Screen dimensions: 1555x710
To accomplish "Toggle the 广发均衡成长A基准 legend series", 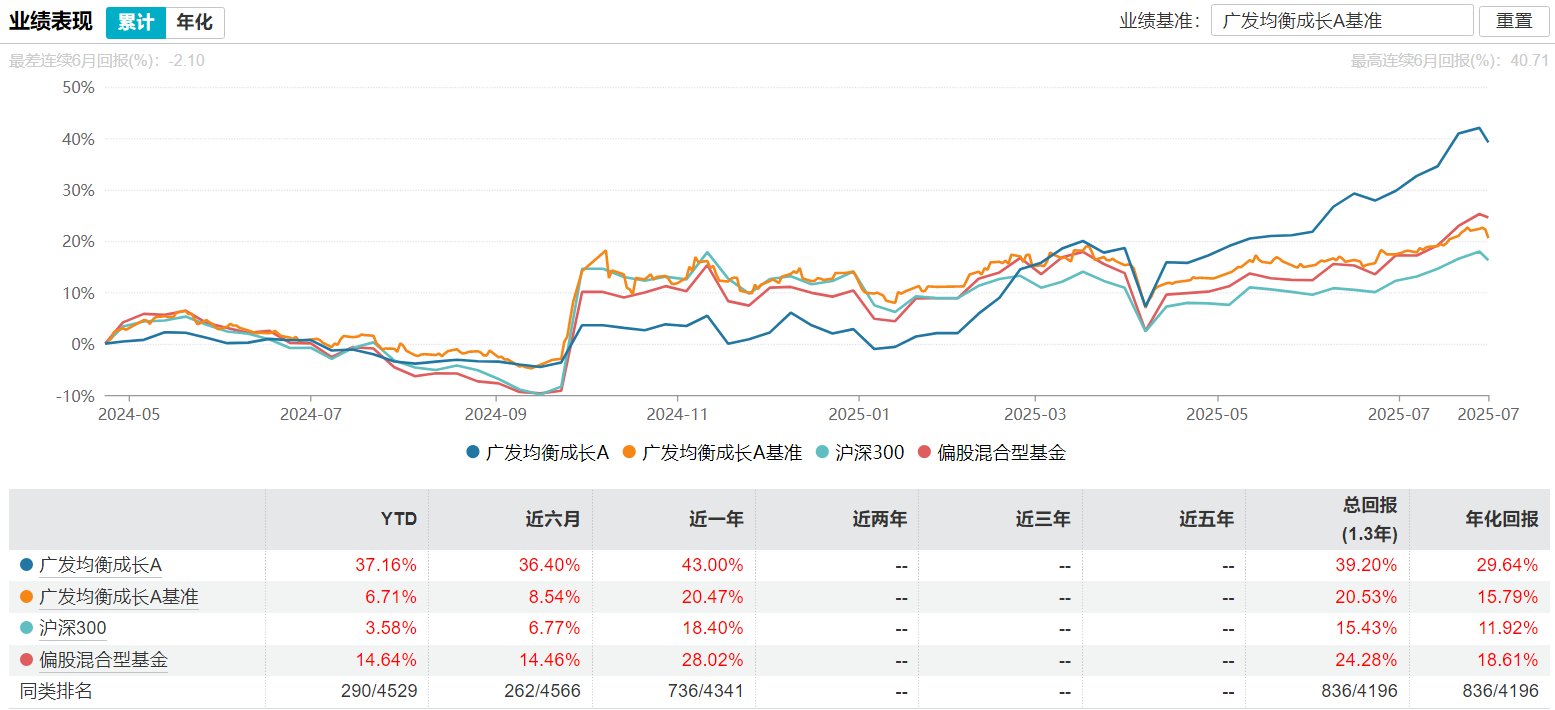I will 711,453.
